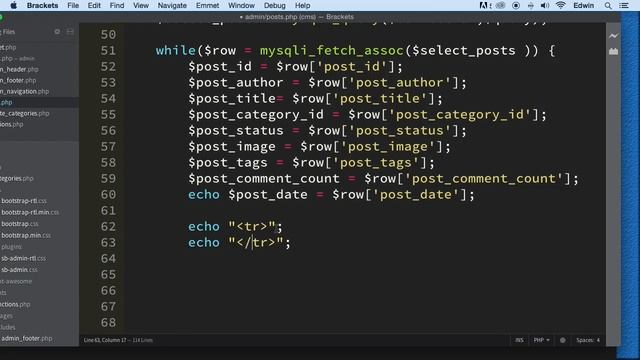Click the '$select_posts' argument on line 51
The width and height of the screenshot is (640, 360).
click(464, 51)
